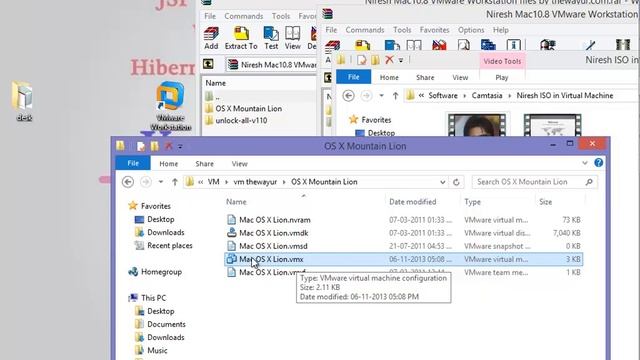This screenshot has width=640, height=360.
Task: Open the VMware Workstation desktop shortcut
Action: 170,106
